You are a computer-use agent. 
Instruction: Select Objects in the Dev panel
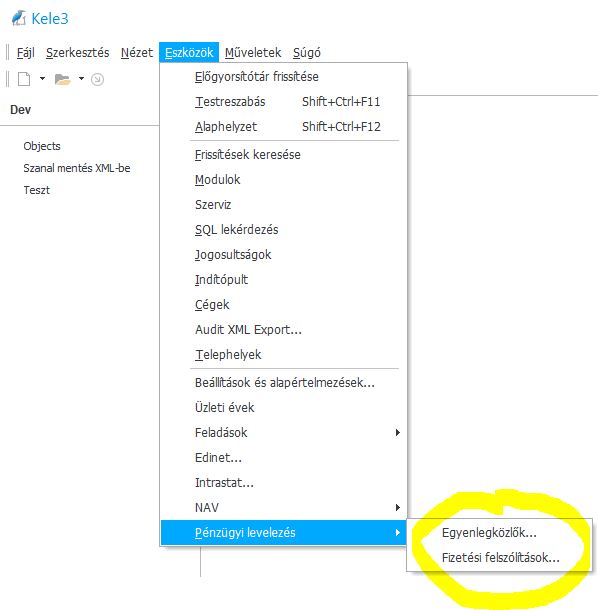coord(42,146)
